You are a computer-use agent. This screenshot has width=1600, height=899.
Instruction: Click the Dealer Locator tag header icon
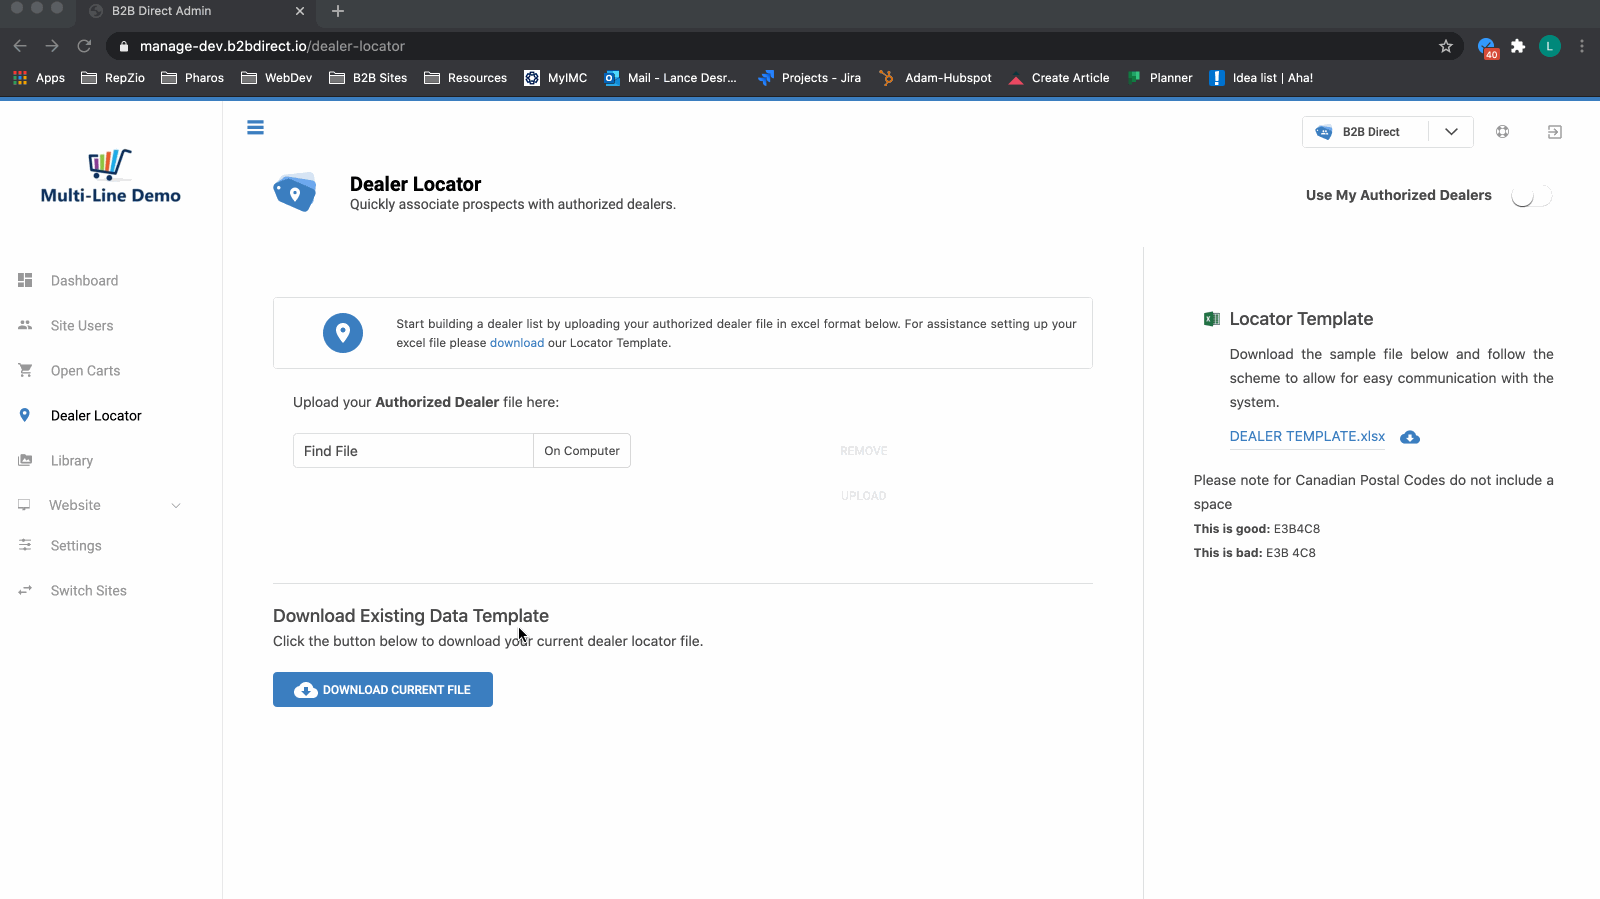pos(295,192)
